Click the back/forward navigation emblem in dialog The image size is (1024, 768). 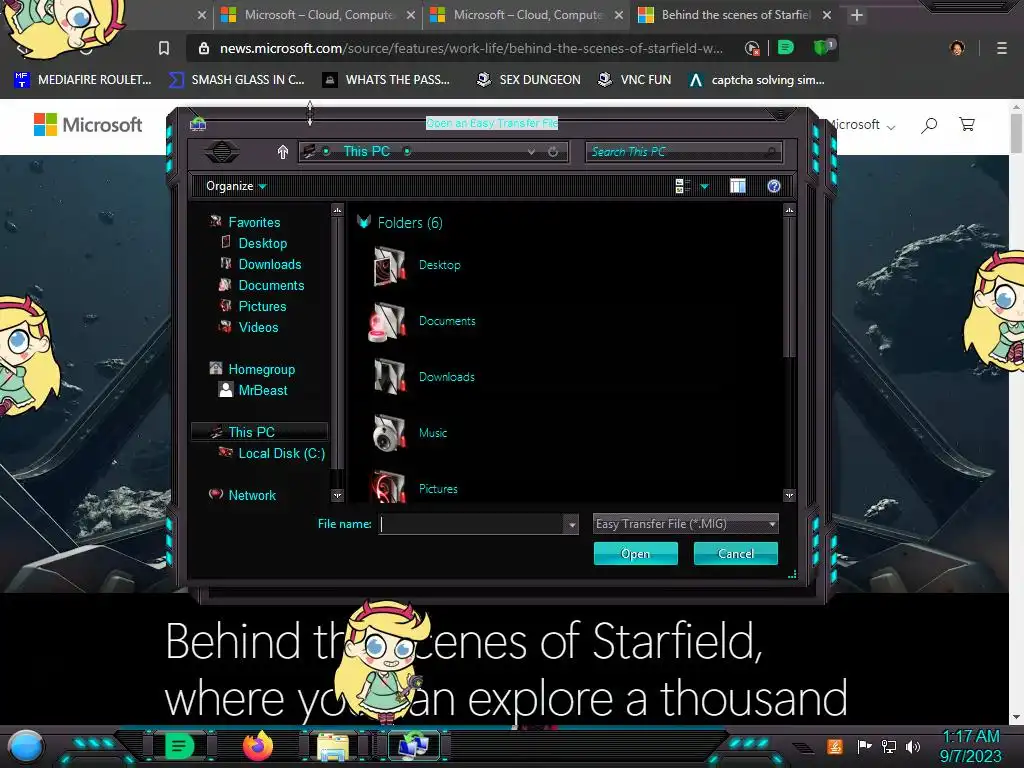pyautogui.click(x=222, y=152)
